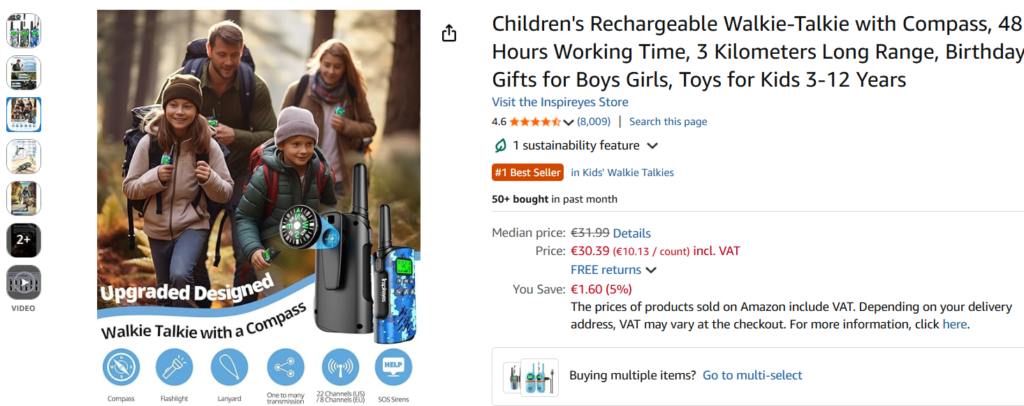Click the Search this page link

[668, 122]
